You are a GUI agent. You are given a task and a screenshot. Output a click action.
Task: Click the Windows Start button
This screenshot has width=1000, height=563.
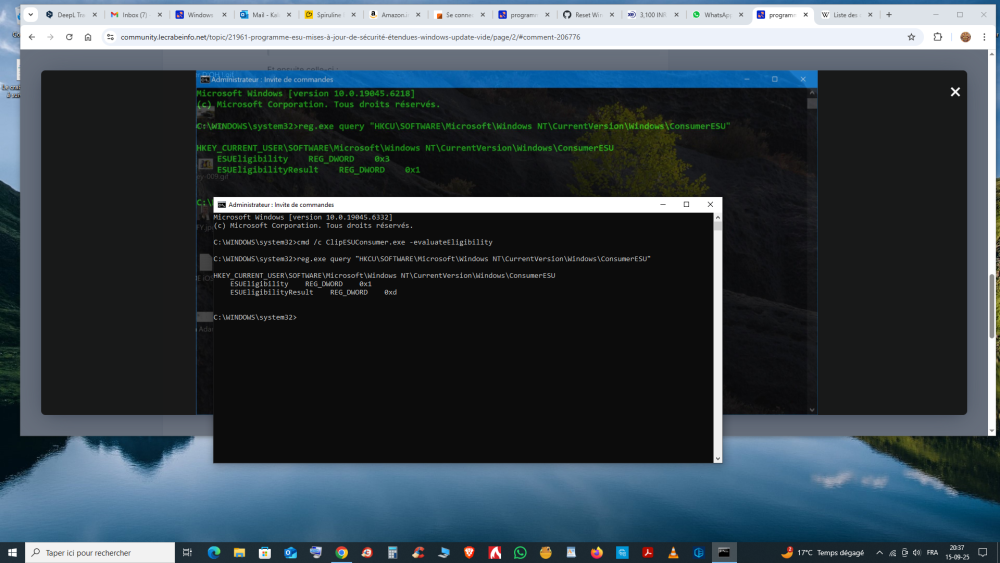click(x=13, y=552)
